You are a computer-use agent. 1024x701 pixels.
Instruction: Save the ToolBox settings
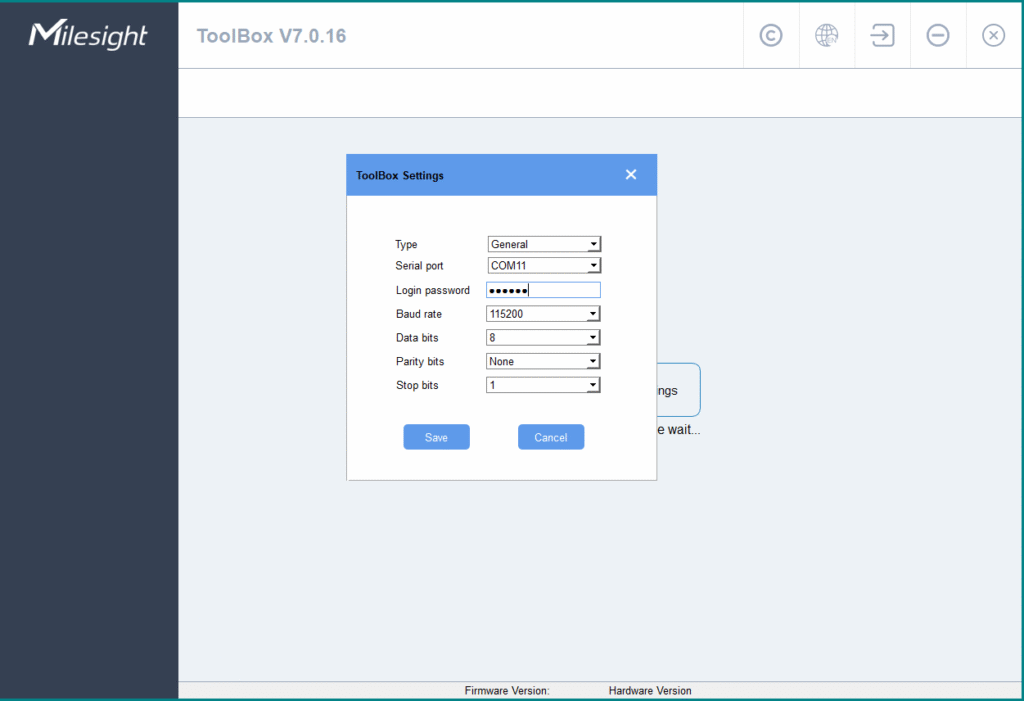coord(436,437)
